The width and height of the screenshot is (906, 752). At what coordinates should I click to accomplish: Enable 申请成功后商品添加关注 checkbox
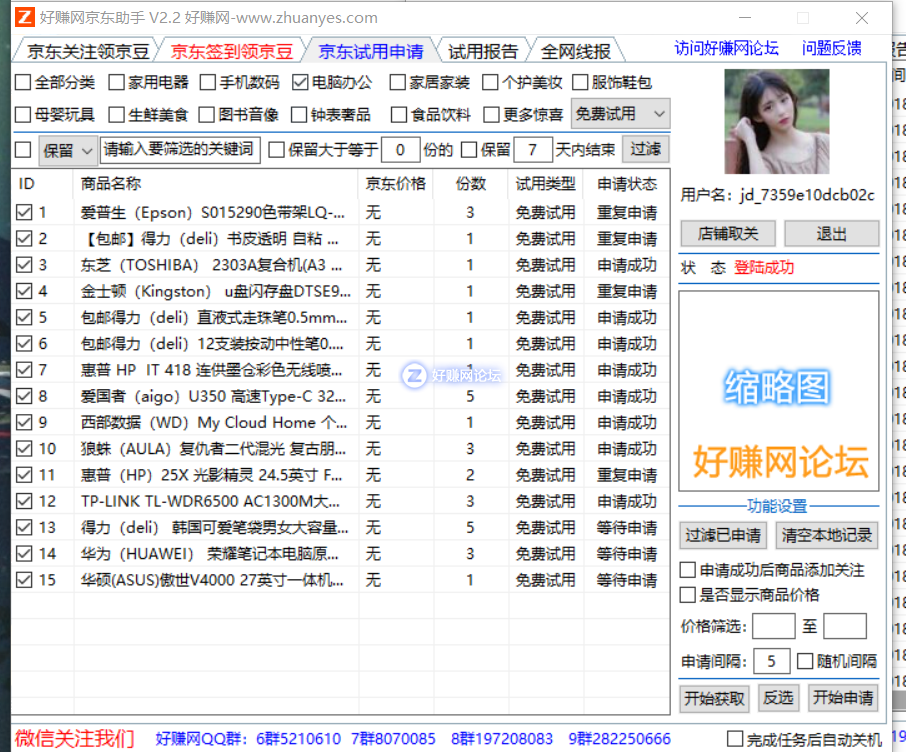point(688,571)
